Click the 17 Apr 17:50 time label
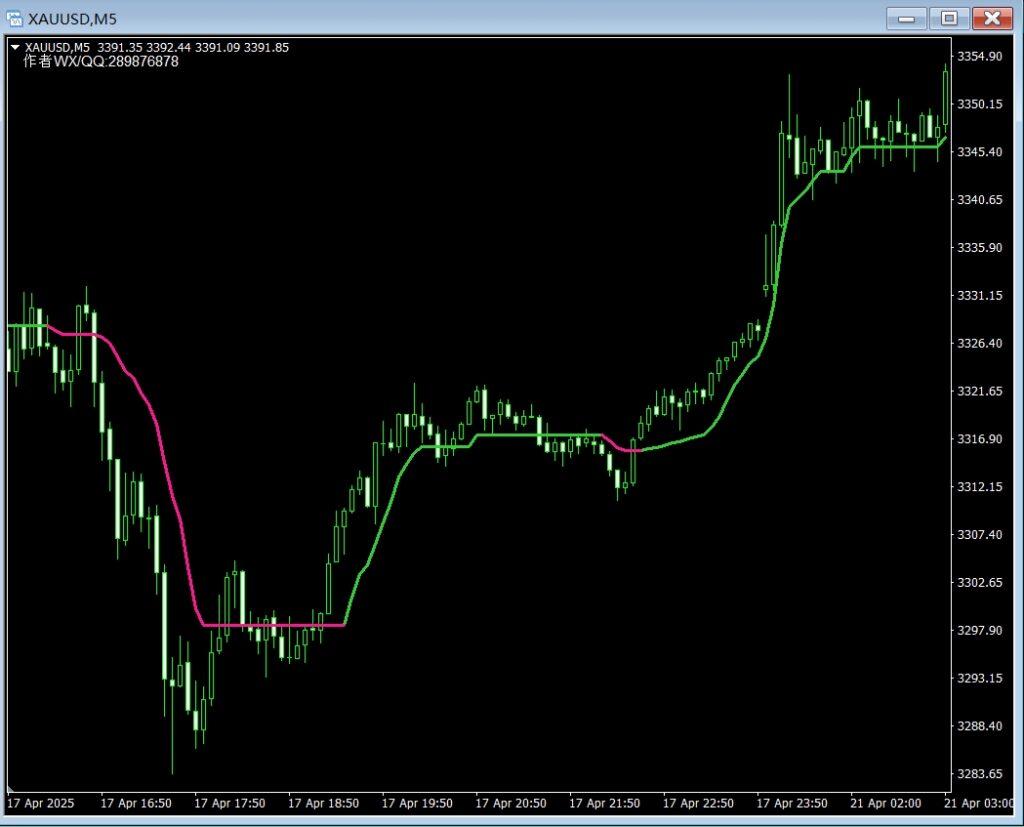Viewport: 1024px width, 827px height. click(229, 803)
